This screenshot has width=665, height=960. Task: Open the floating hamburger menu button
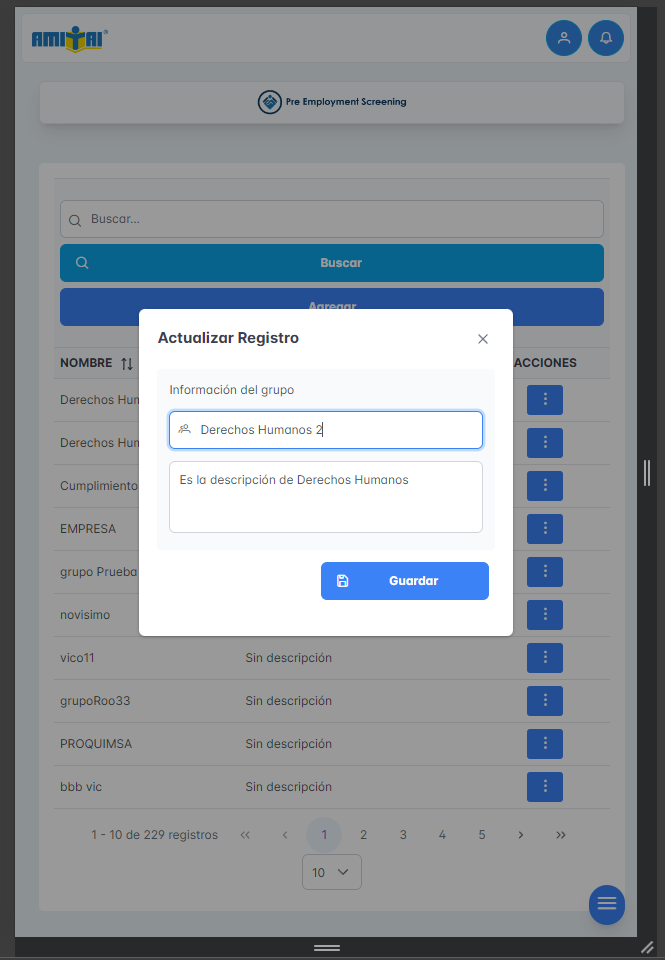606,904
